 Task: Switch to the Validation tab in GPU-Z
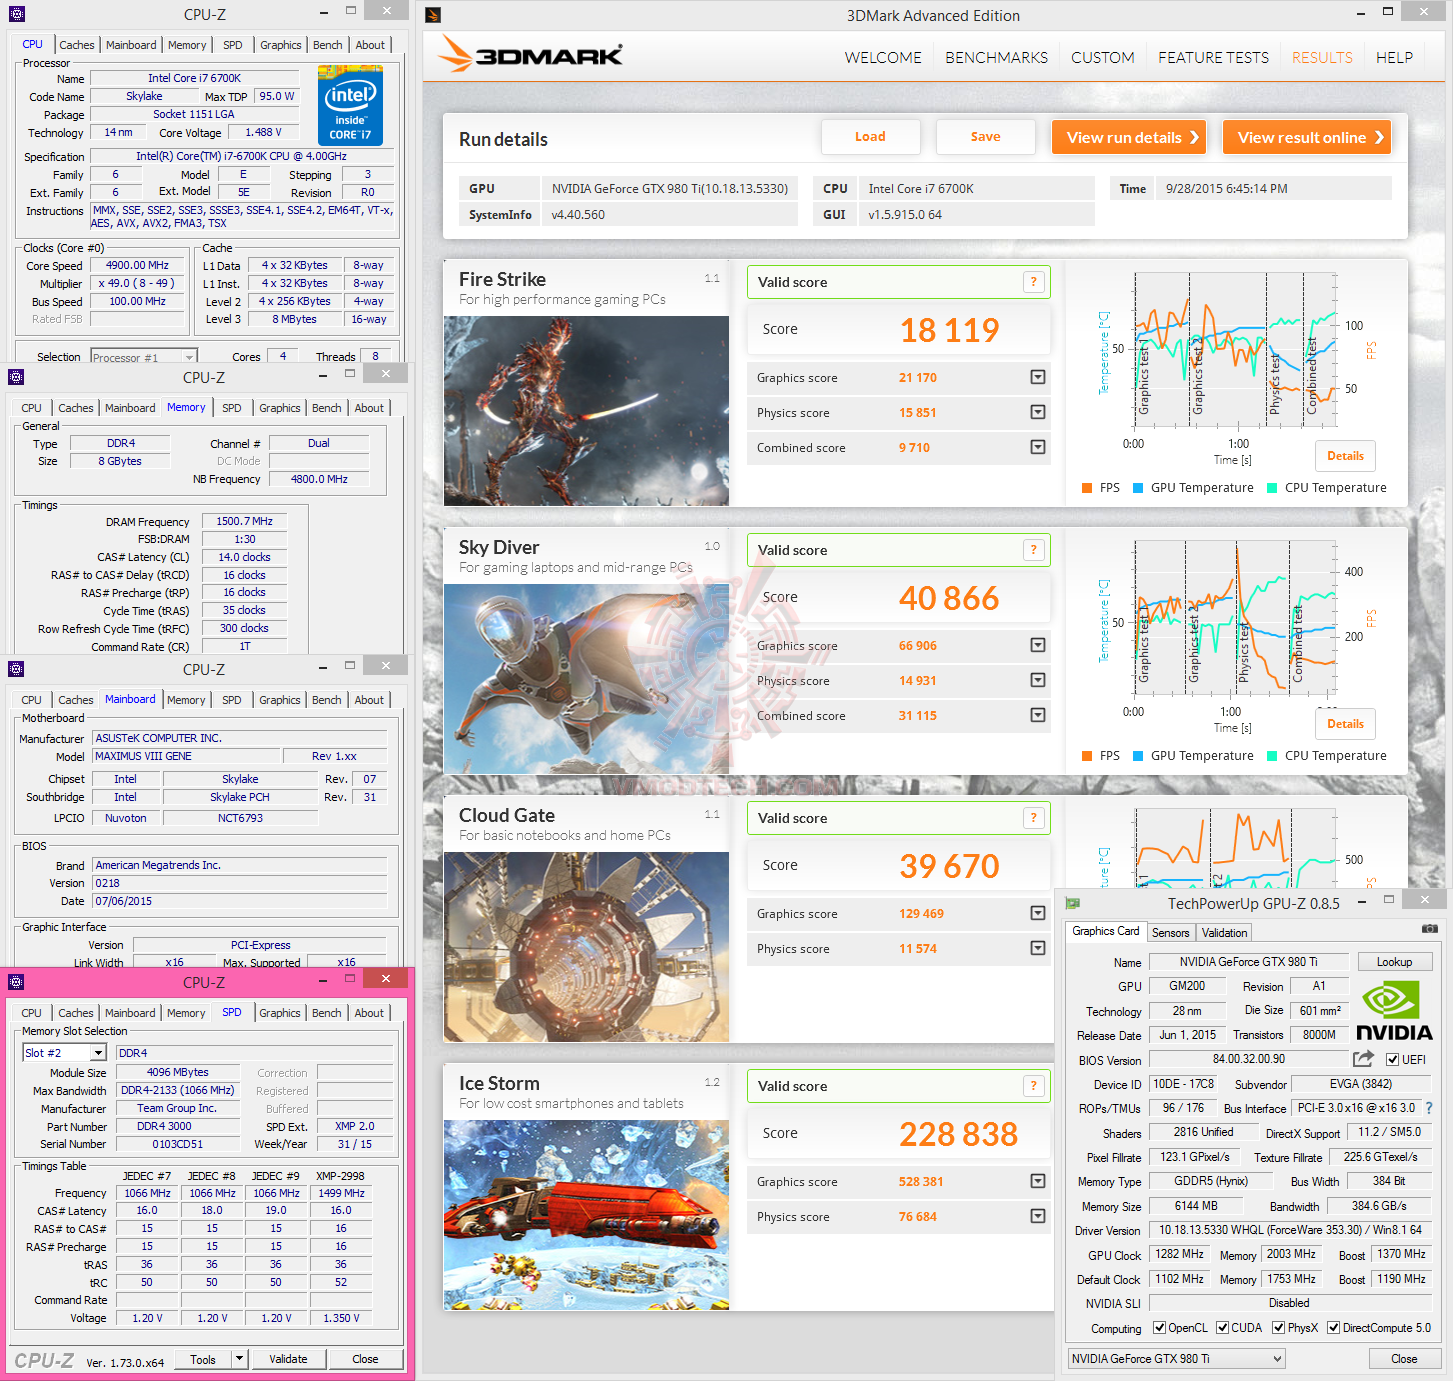tap(1224, 933)
